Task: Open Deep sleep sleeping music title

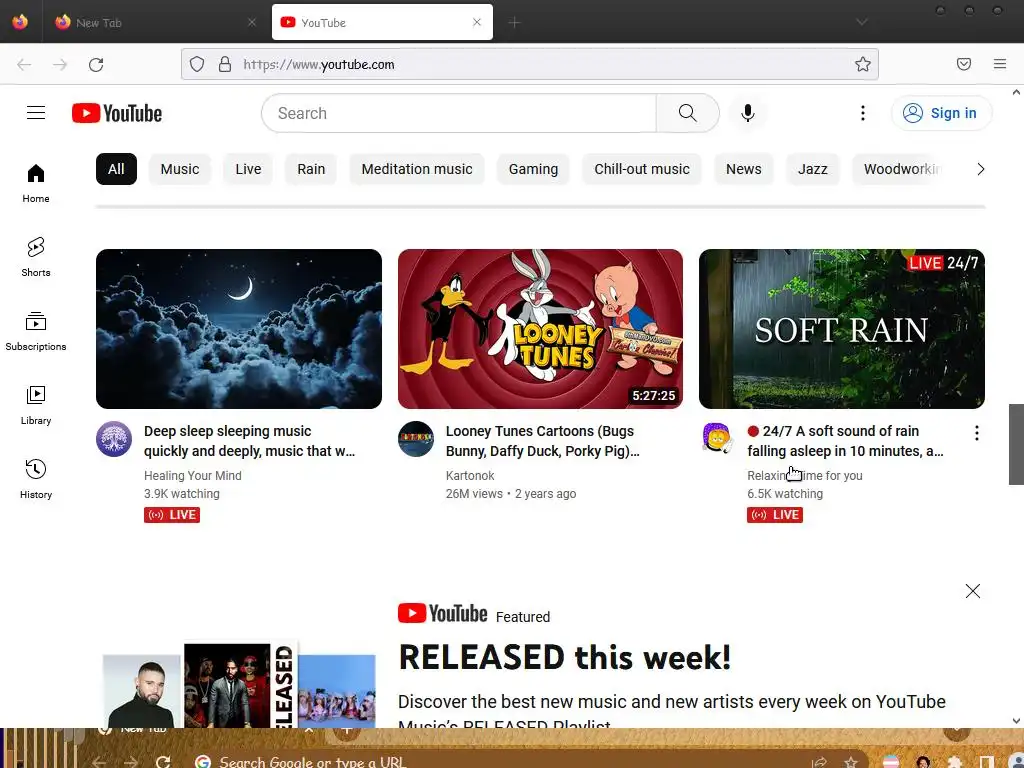Action: pyautogui.click(x=249, y=441)
